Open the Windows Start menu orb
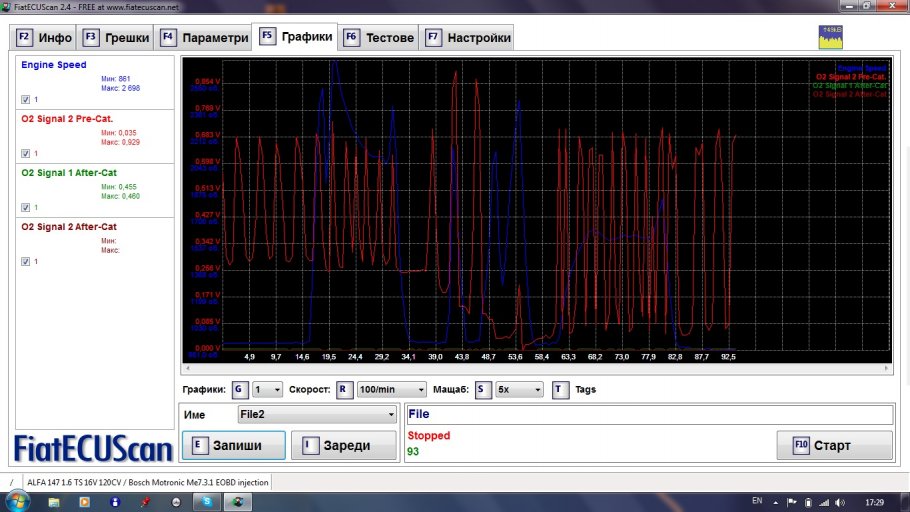910x512 pixels. click(x=18, y=500)
